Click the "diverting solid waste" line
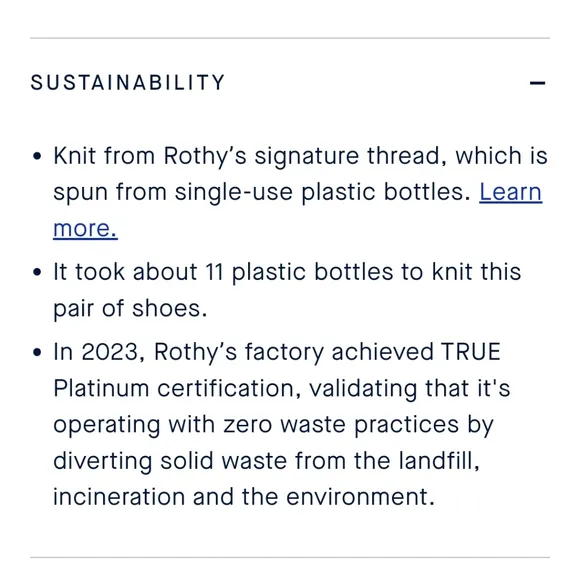This screenshot has height=580, width=580. pos(266,461)
